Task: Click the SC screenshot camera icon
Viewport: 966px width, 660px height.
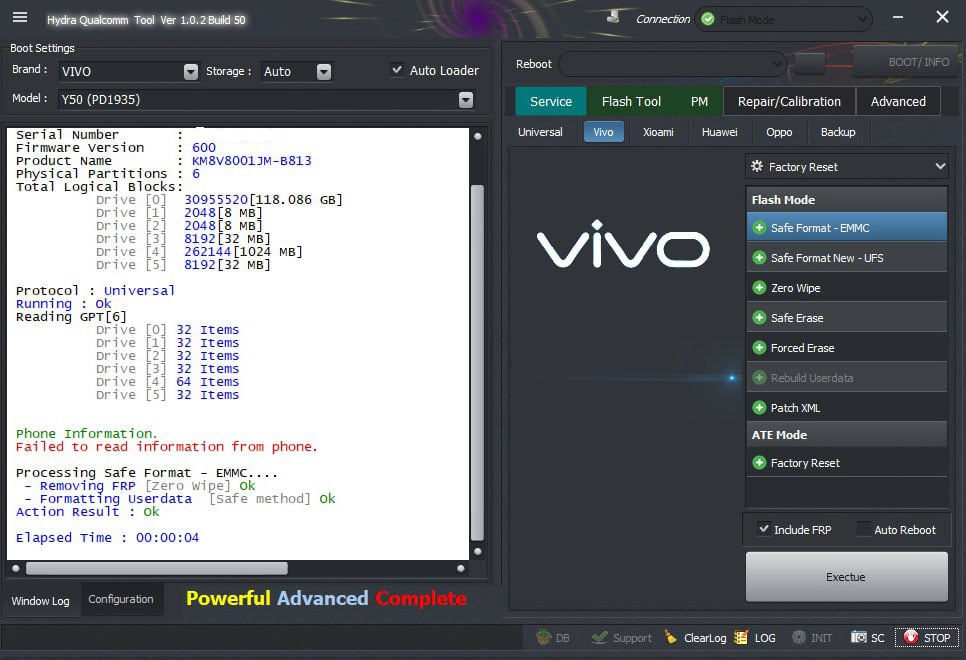Action: pyautogui.click(x=858, y=637)
